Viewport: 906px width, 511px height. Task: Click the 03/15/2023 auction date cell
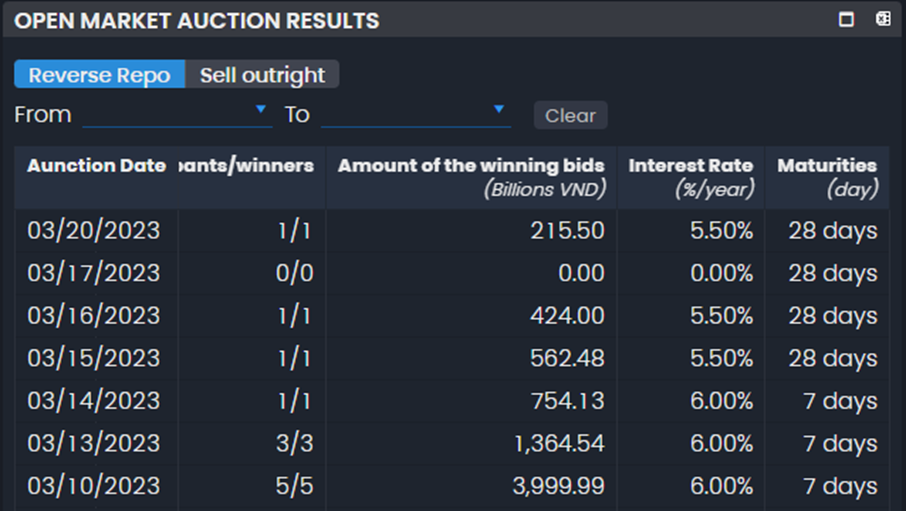(x=94, y=358)
